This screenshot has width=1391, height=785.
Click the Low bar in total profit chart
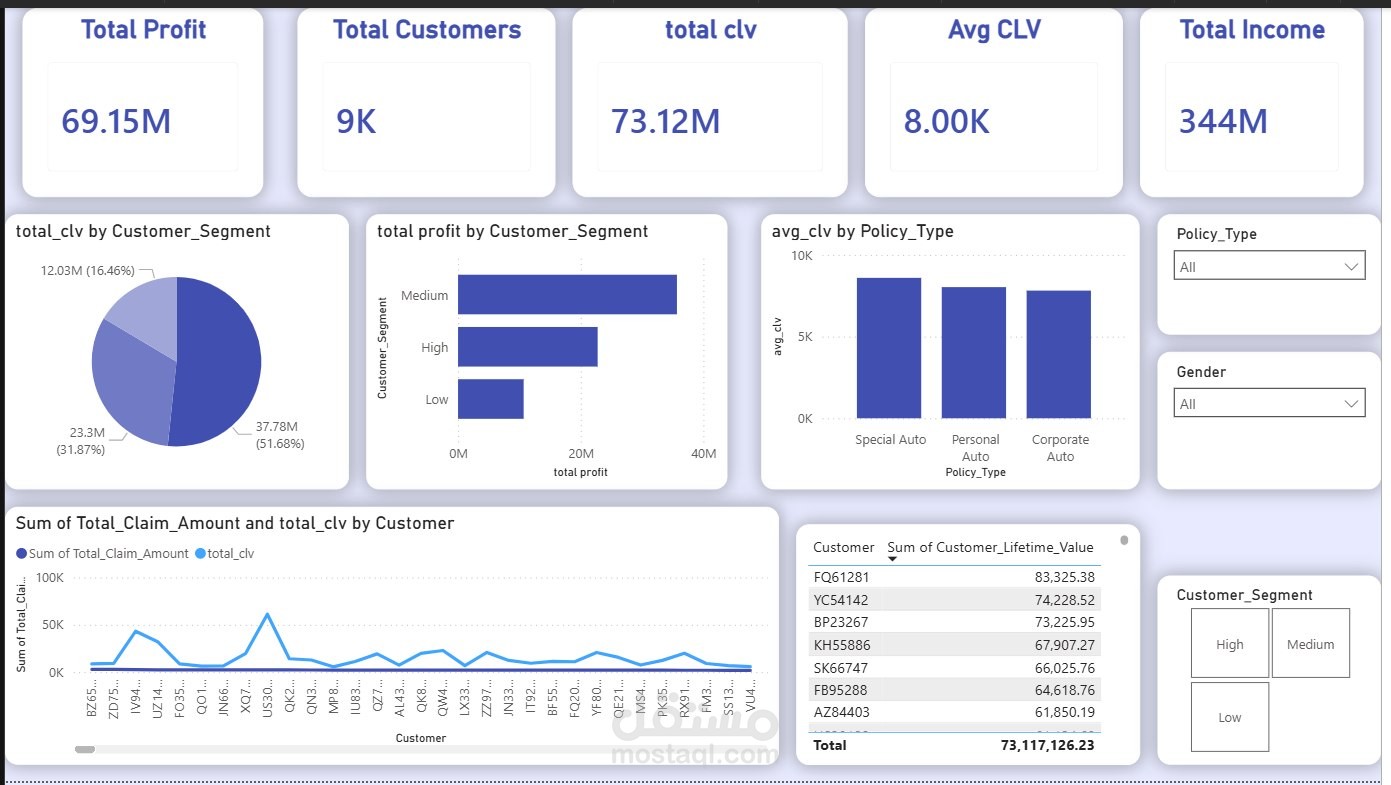click(x=490, y=398)
